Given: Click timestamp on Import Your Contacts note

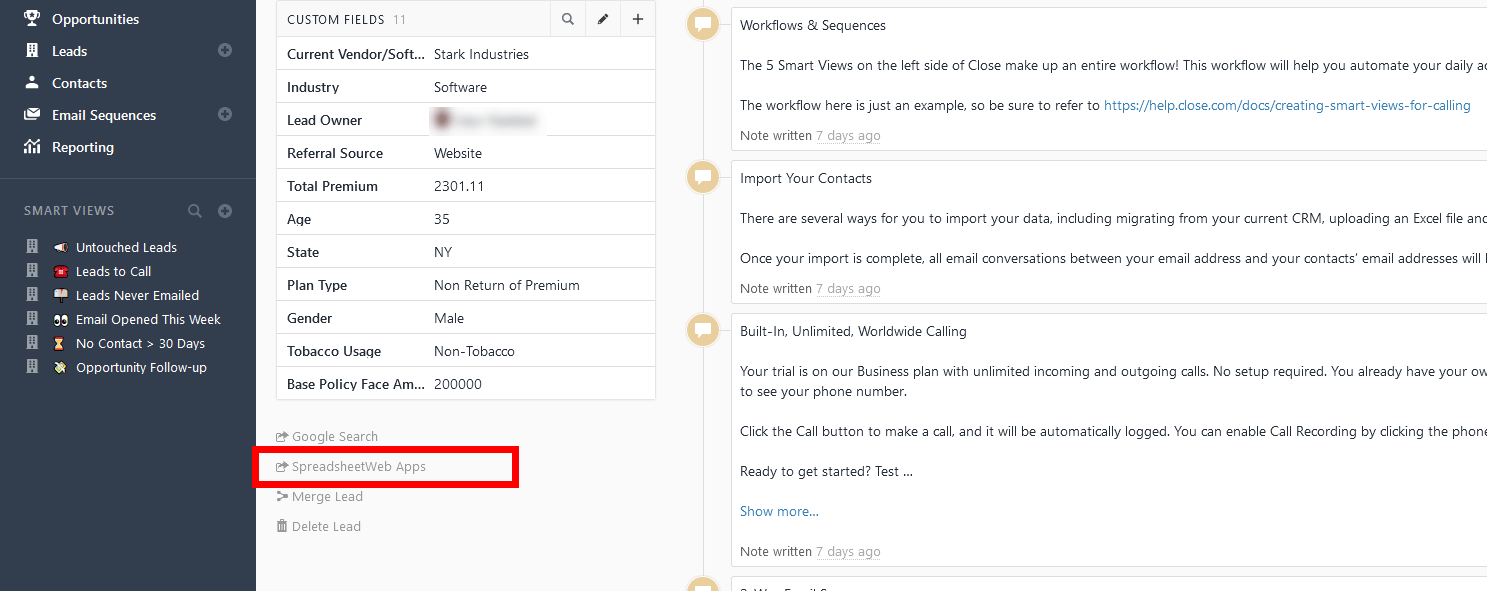Looking at the screenshot, I should tap(848, 288).
